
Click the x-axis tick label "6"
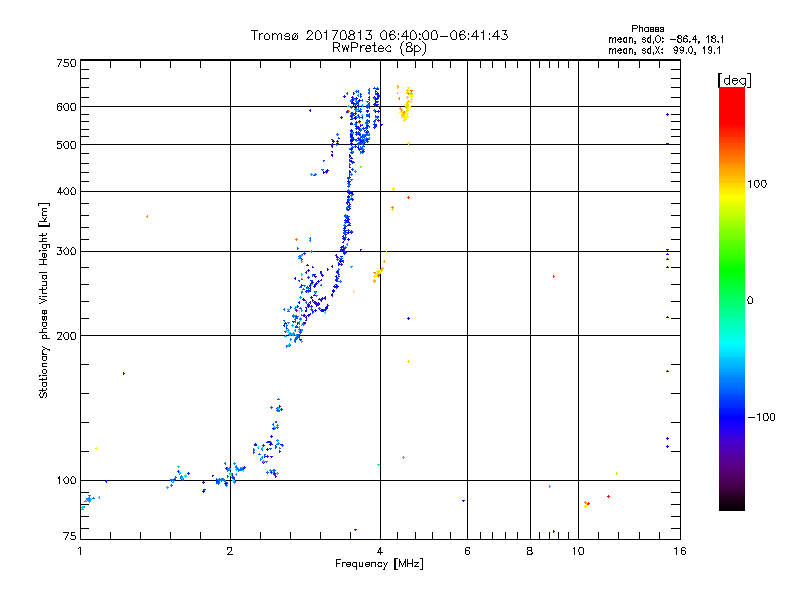[467, 551]
